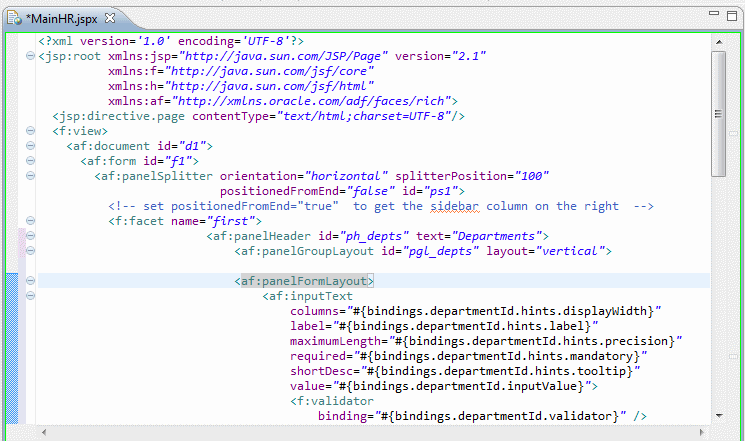Viewport: 745px width, 441px height.
Task: Collapse the f:view element fold
Action: 30,131
